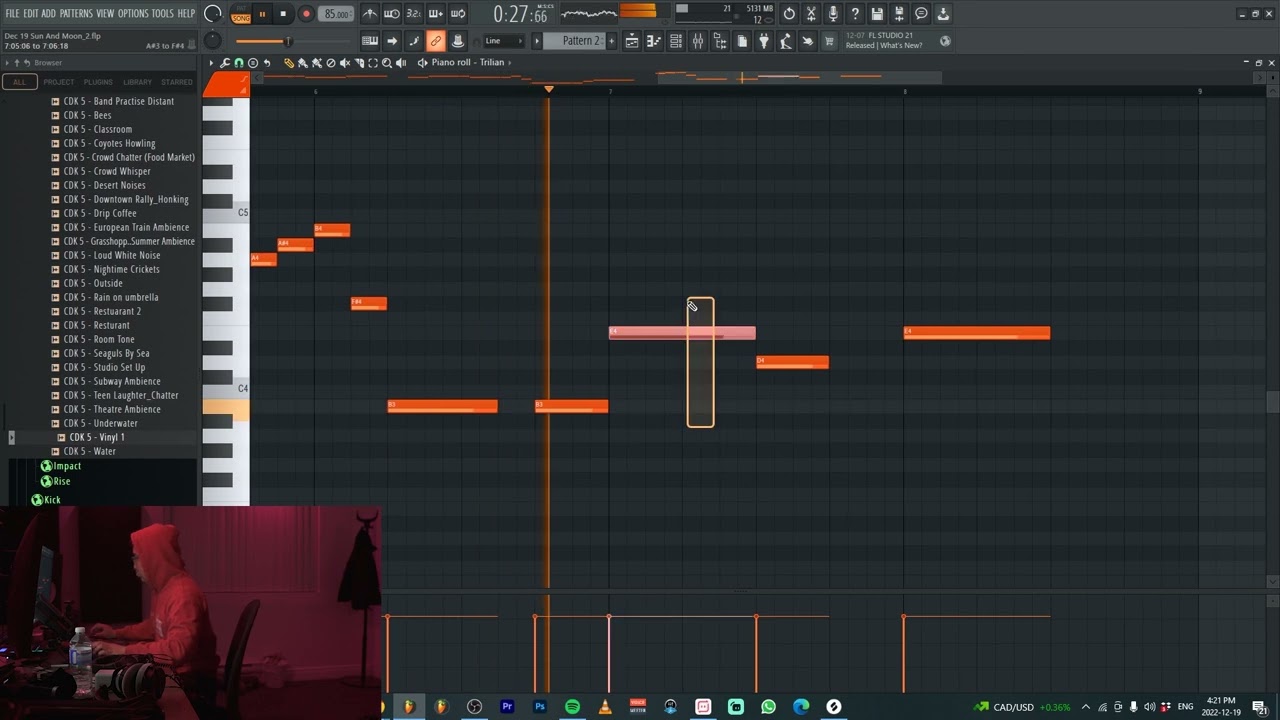
Task: Select browser ALL tab button
Action: click(x=18, y=82)
